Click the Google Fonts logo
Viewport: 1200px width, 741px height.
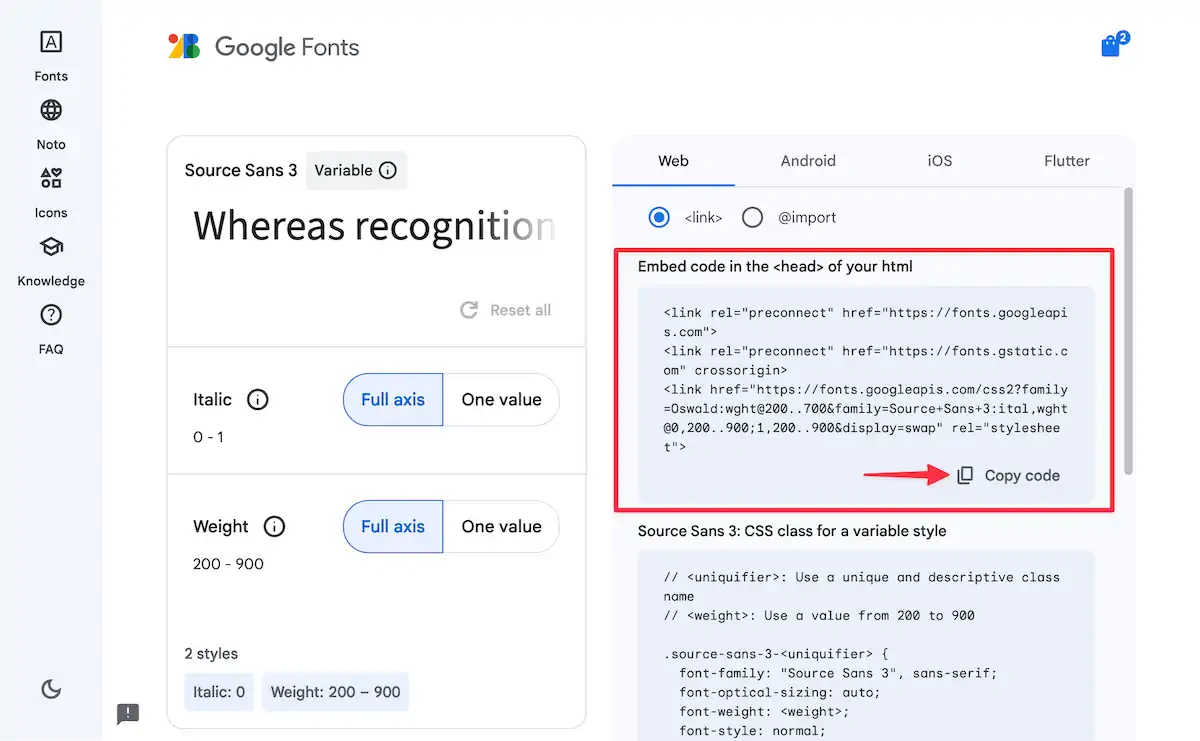point(184,47)
